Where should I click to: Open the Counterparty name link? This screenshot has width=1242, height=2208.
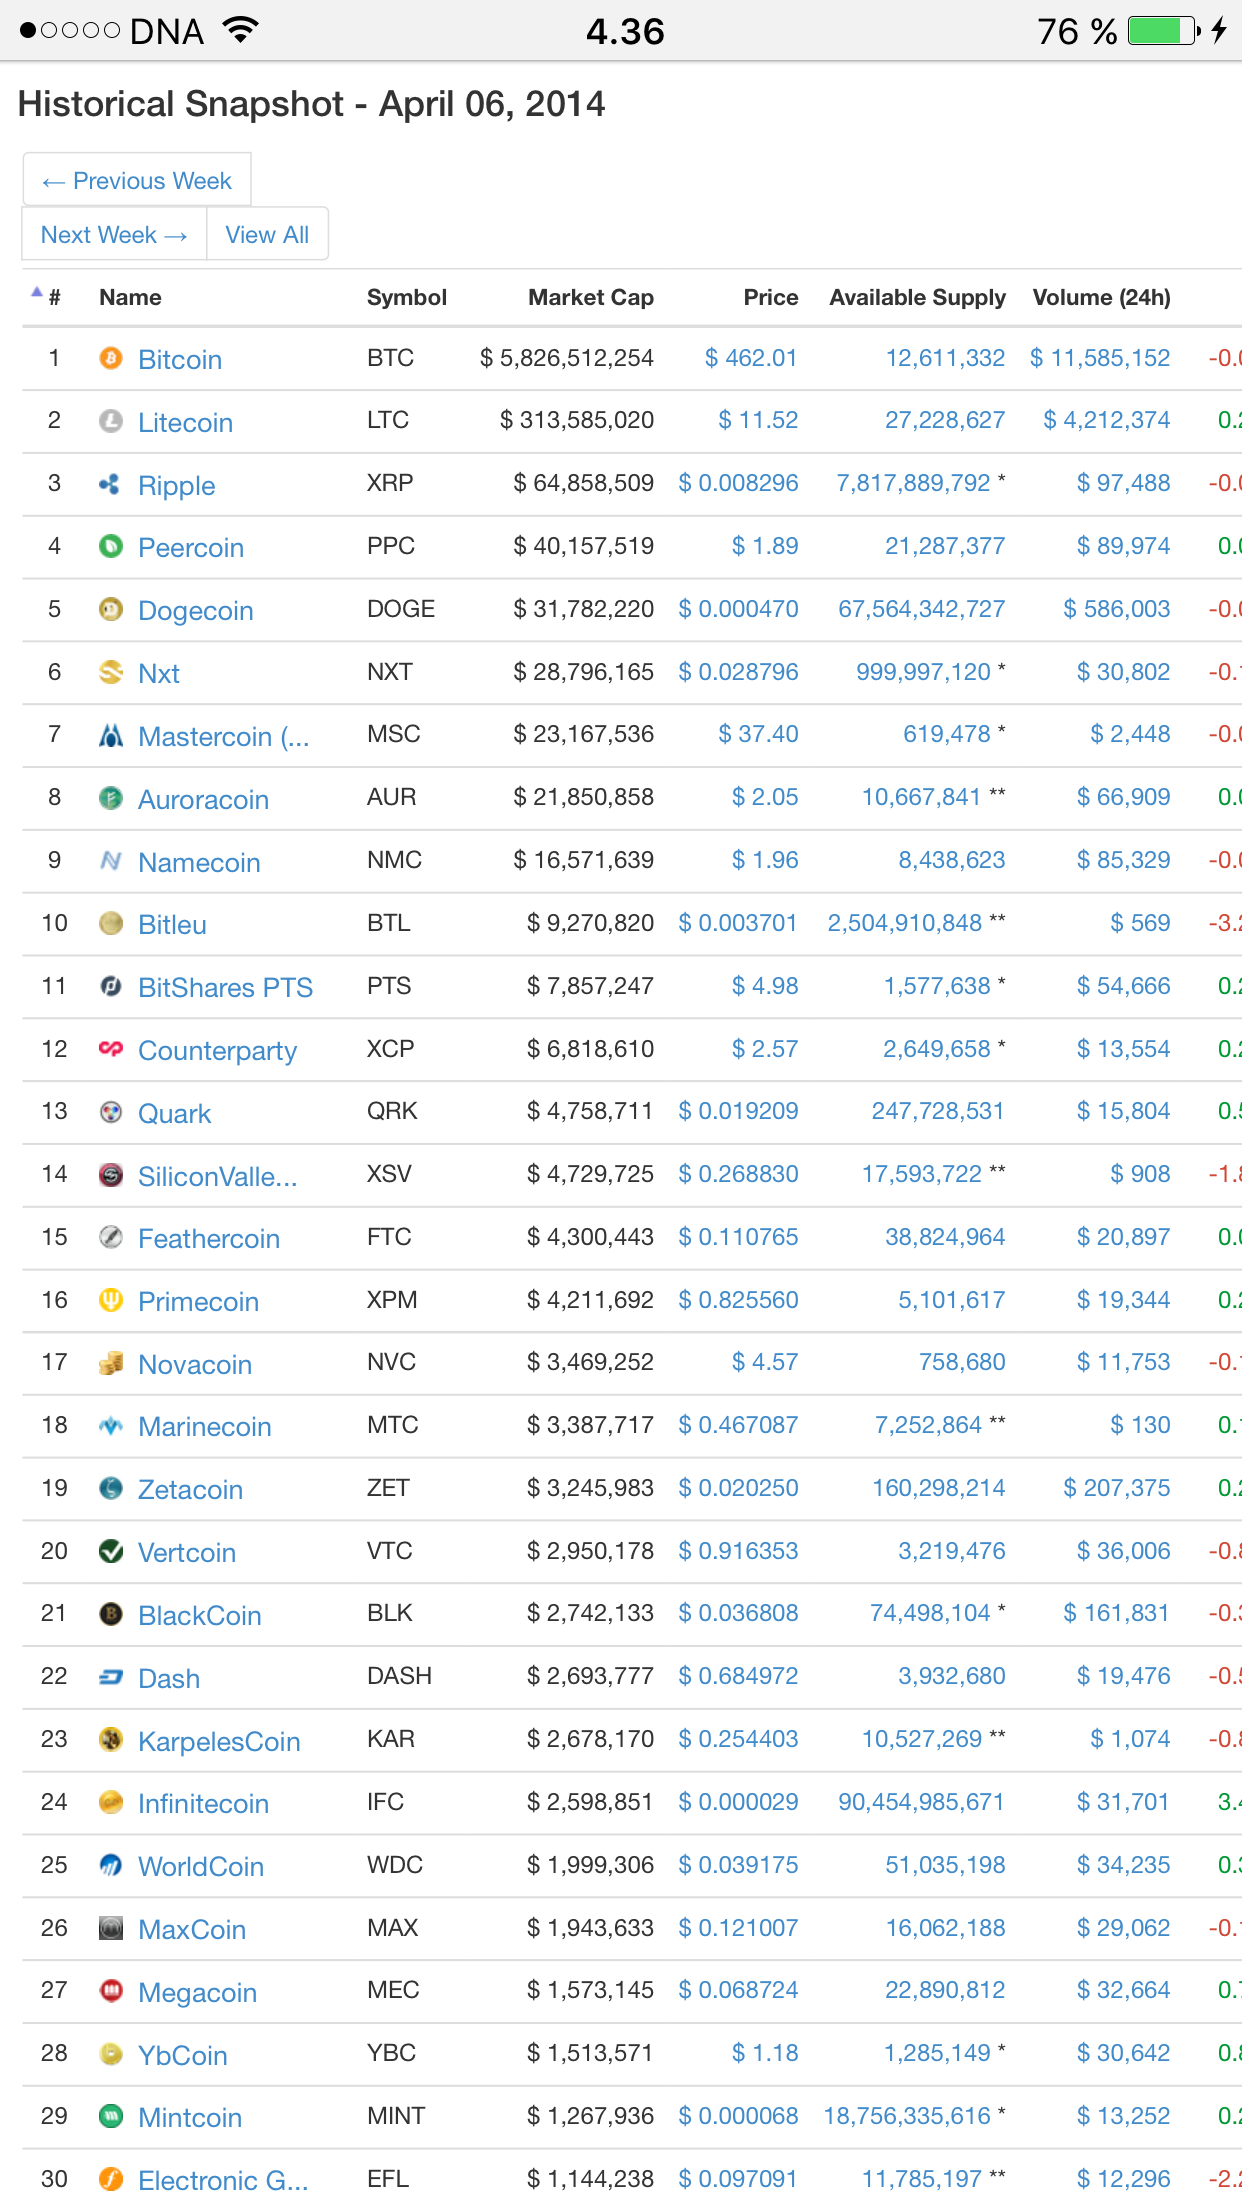click(x=218, y=1050)
